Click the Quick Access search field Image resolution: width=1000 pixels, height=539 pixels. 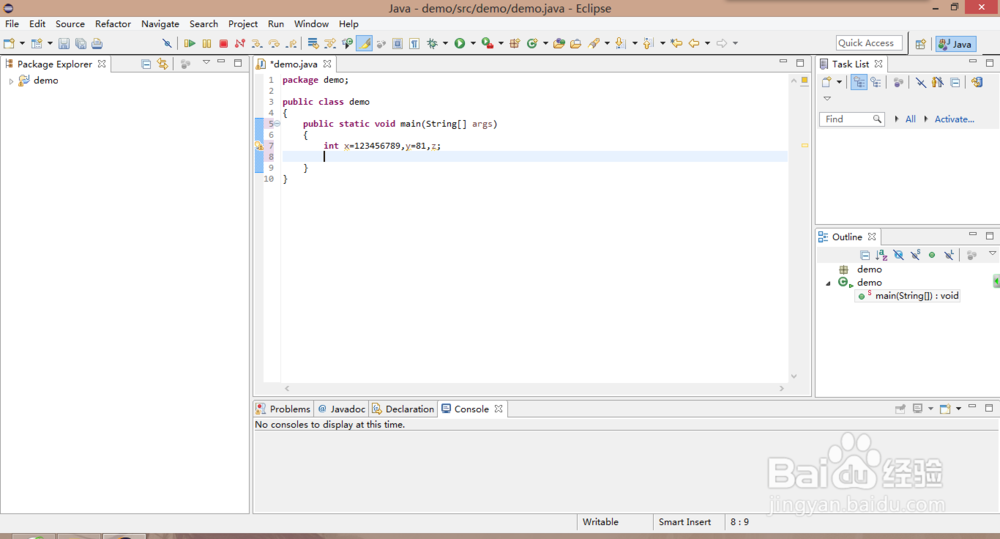click(x=869, y=43)
